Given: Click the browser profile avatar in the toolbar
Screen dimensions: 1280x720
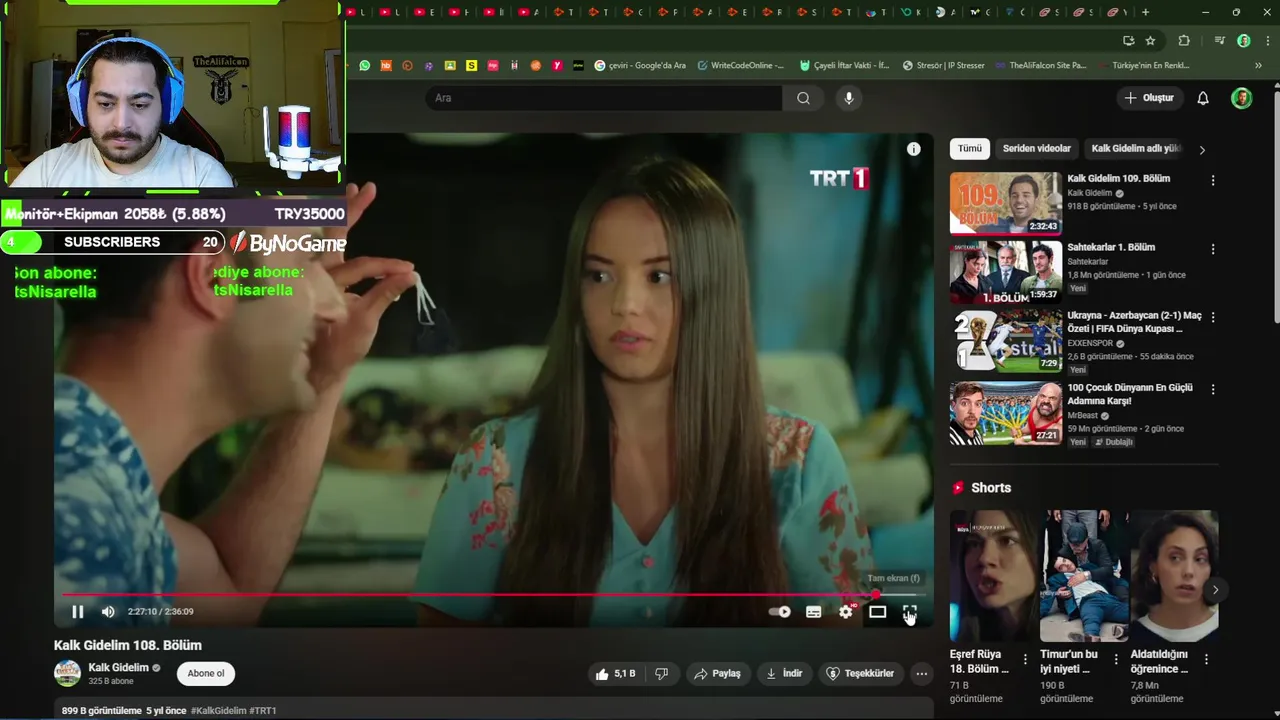Looking at the screenshot, I should click(x=1243, y=41).
